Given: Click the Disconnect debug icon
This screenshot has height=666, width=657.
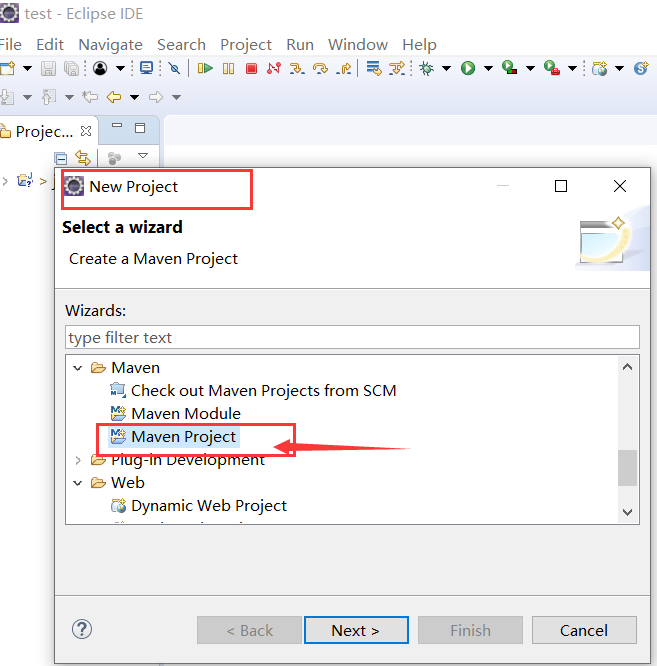Looking at the screenshot, I should tap(274, 68).
